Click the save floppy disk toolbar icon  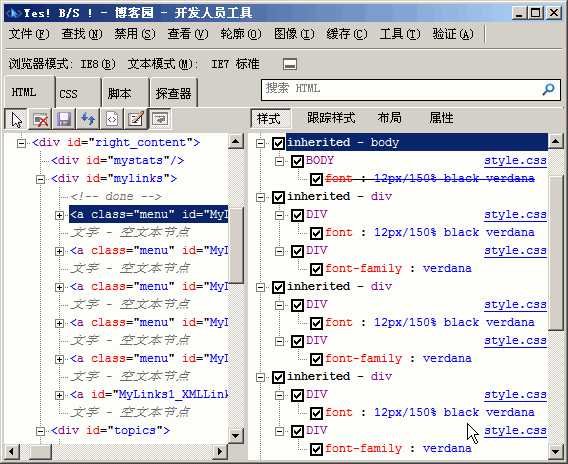(x=64, y=119)
